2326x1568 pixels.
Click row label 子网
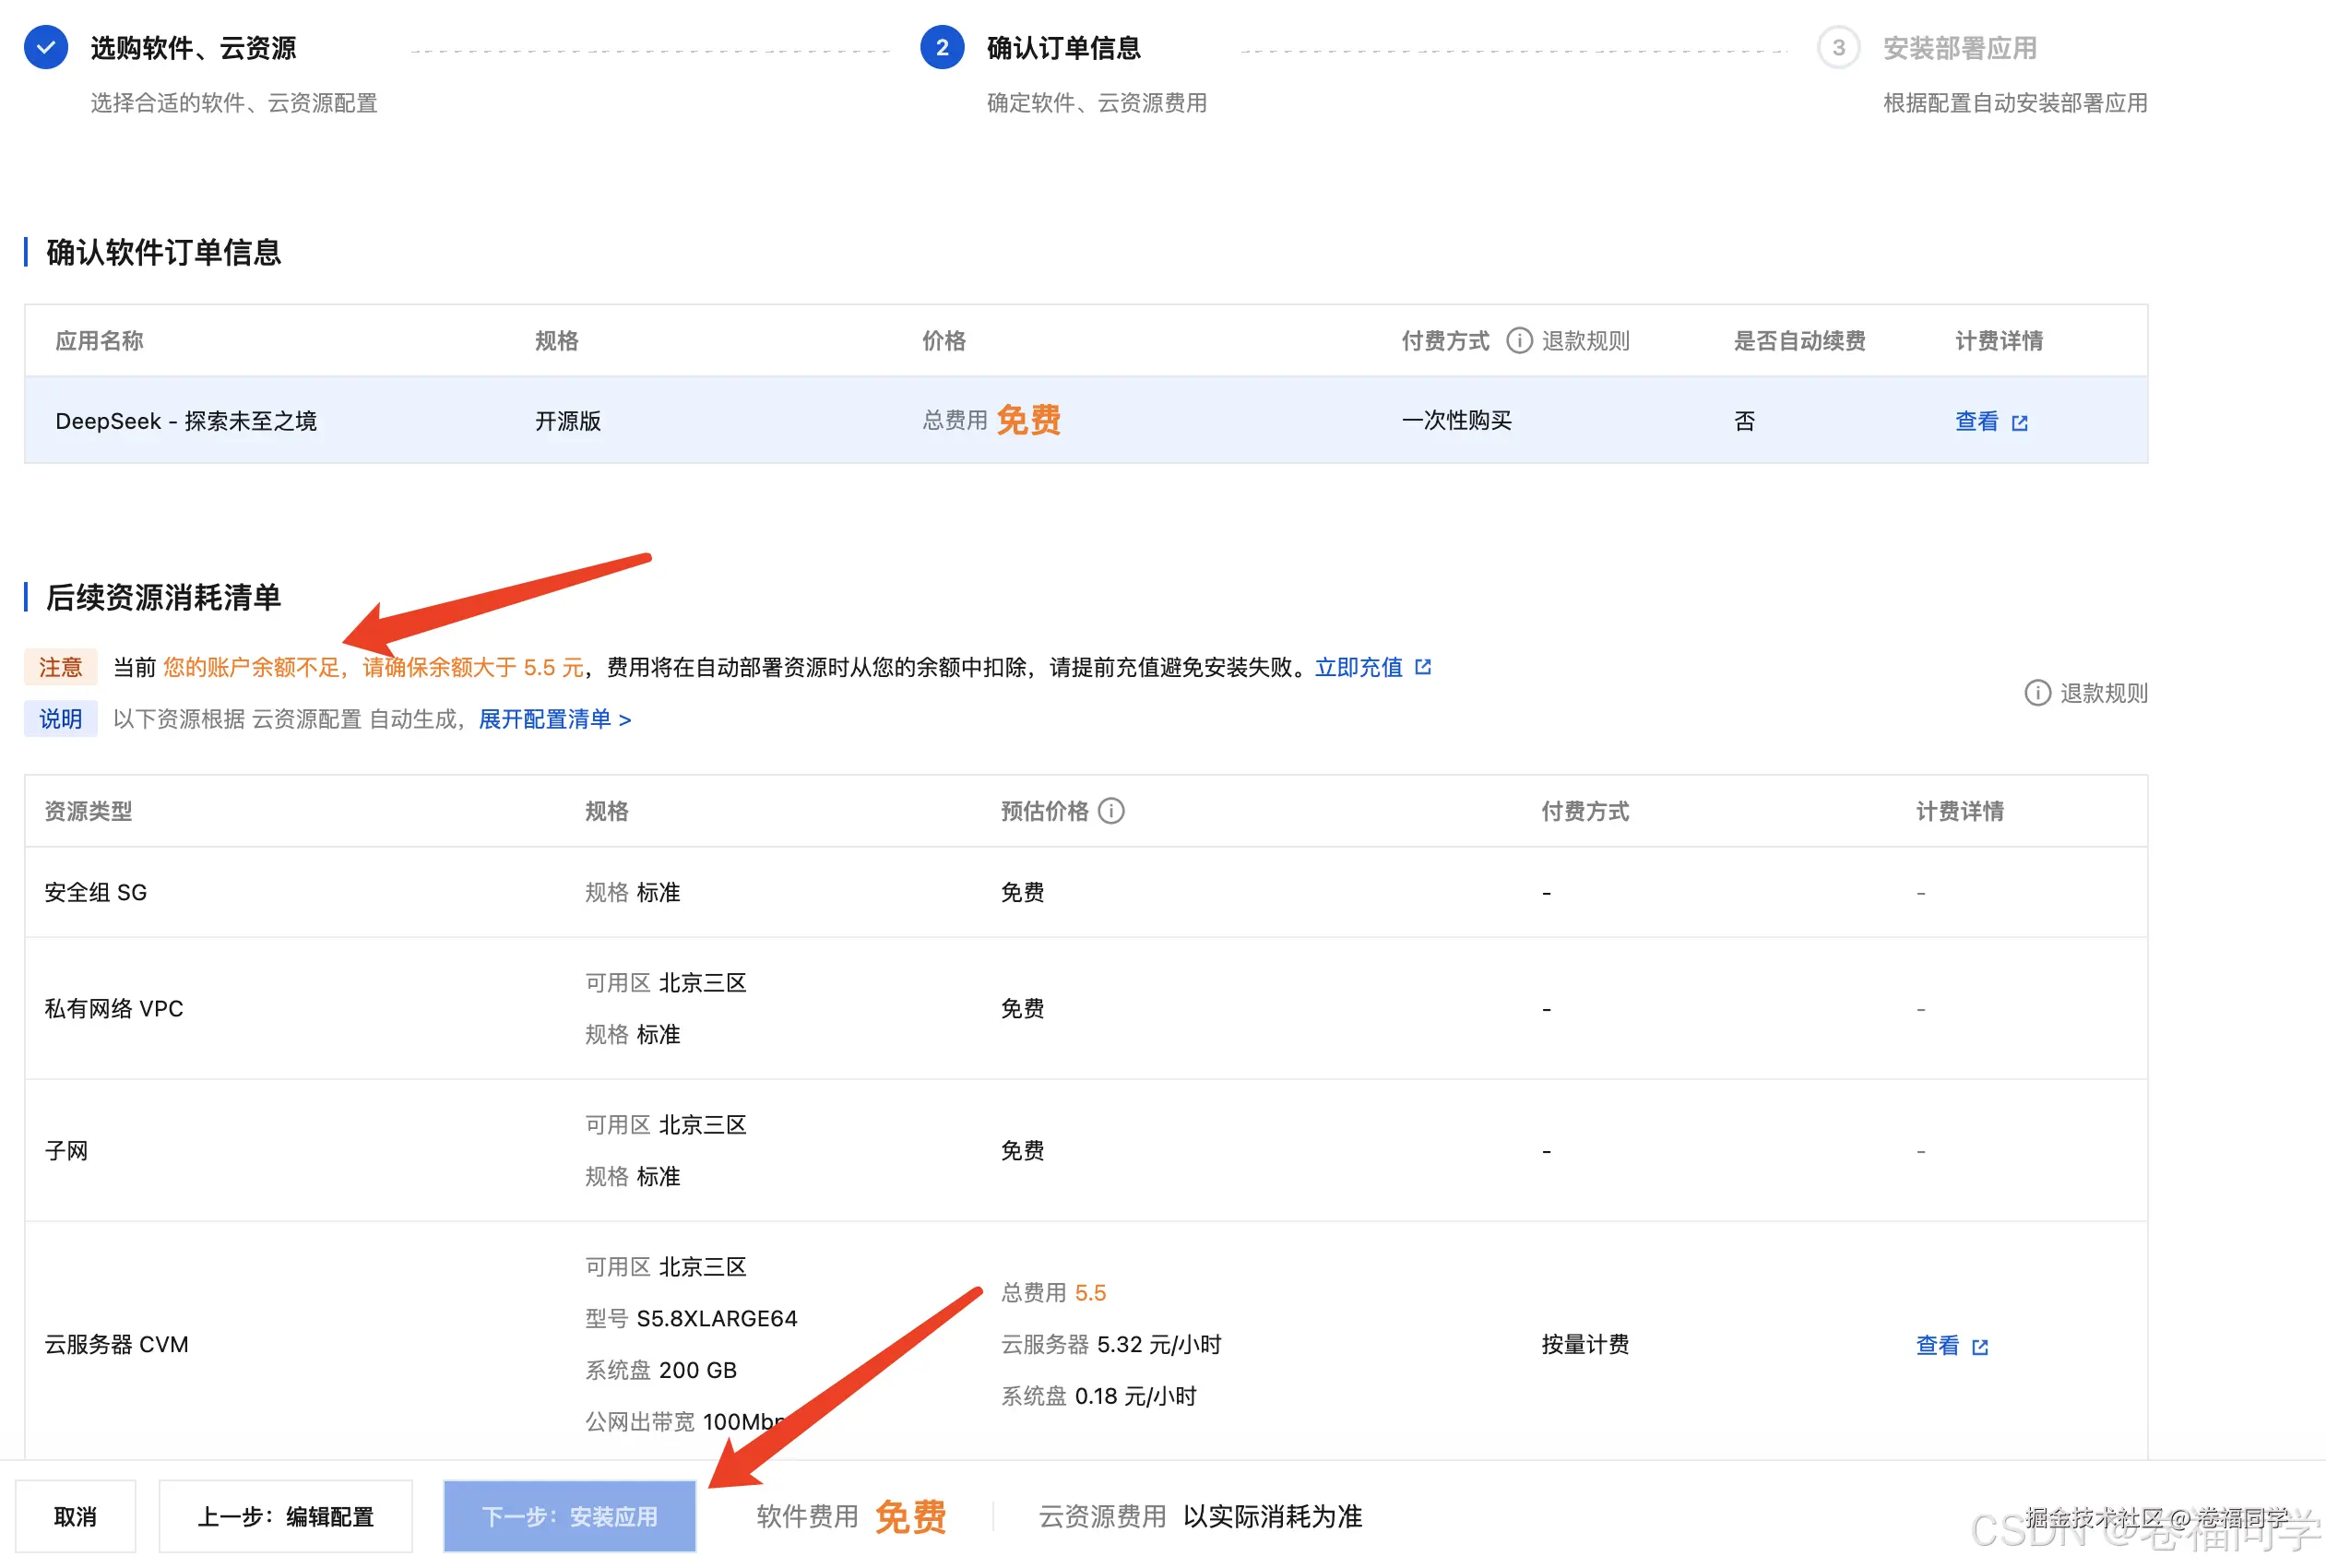tap(66, 1150)
